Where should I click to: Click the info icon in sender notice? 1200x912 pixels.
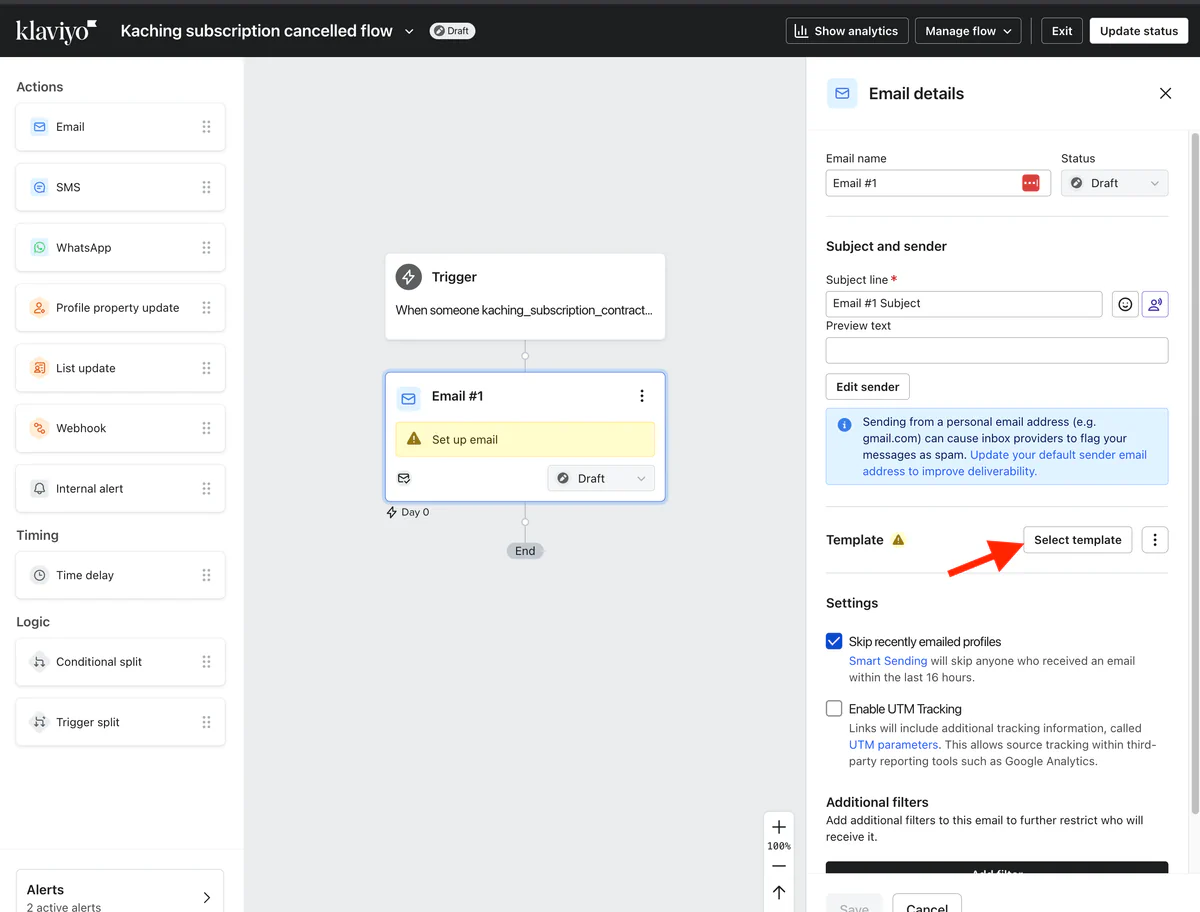click(844, 424)
